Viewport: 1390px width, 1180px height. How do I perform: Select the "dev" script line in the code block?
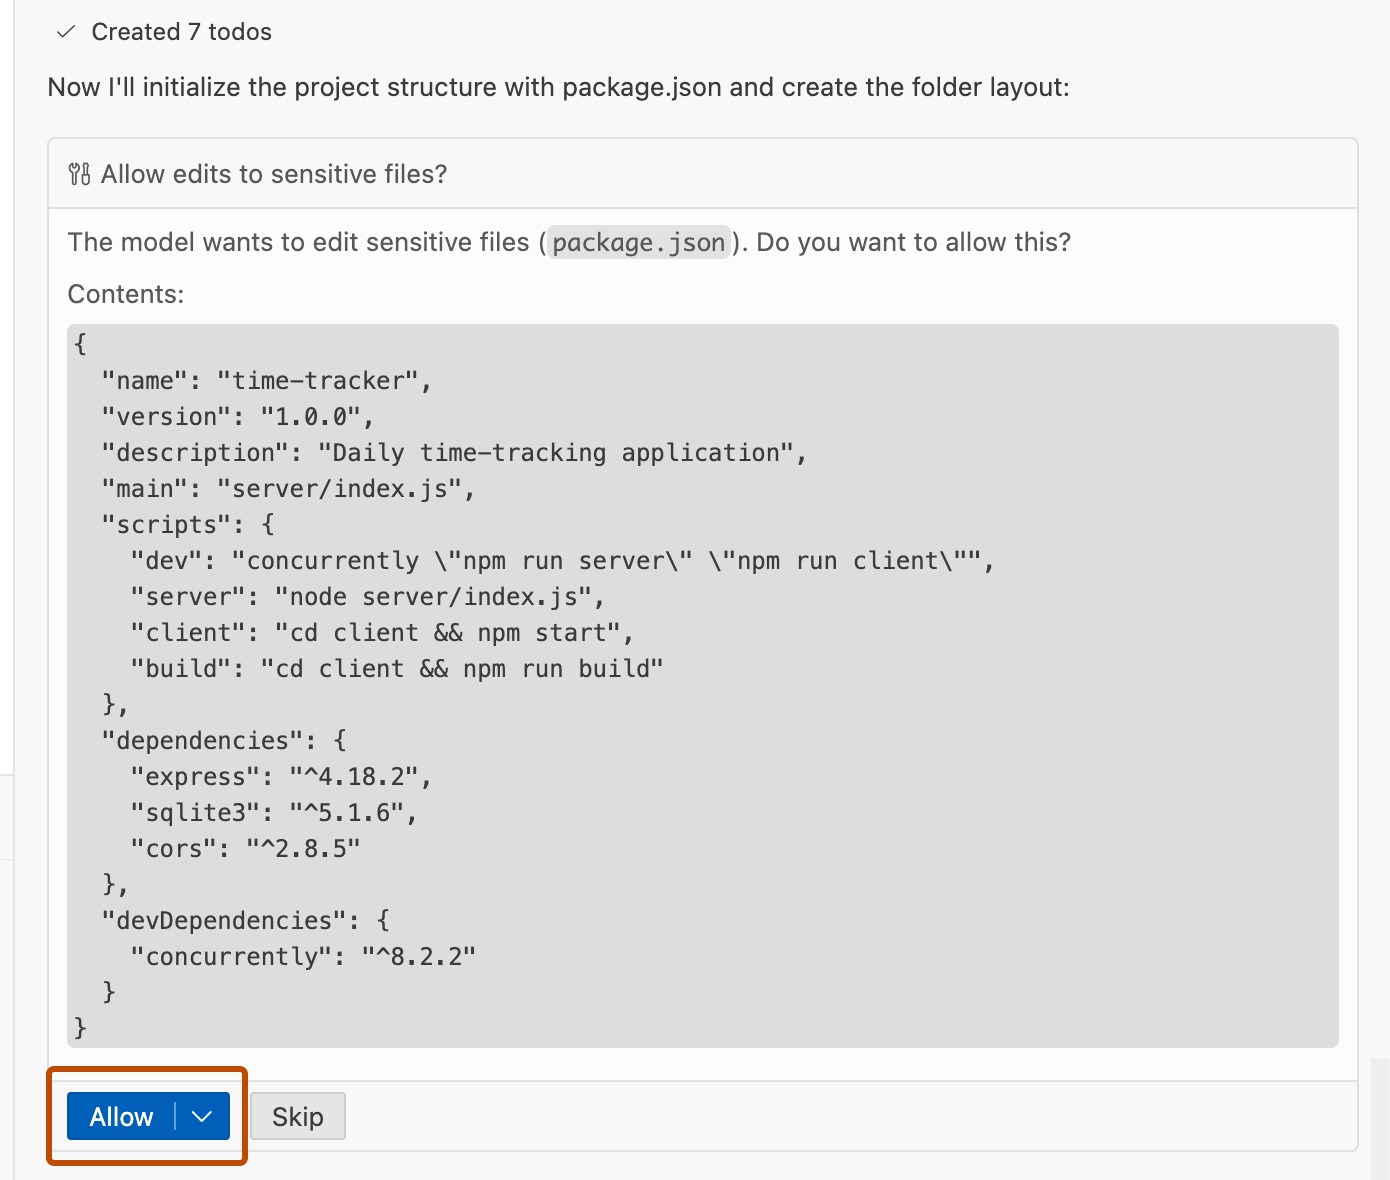pyautogui.click(x=560, y=560)
